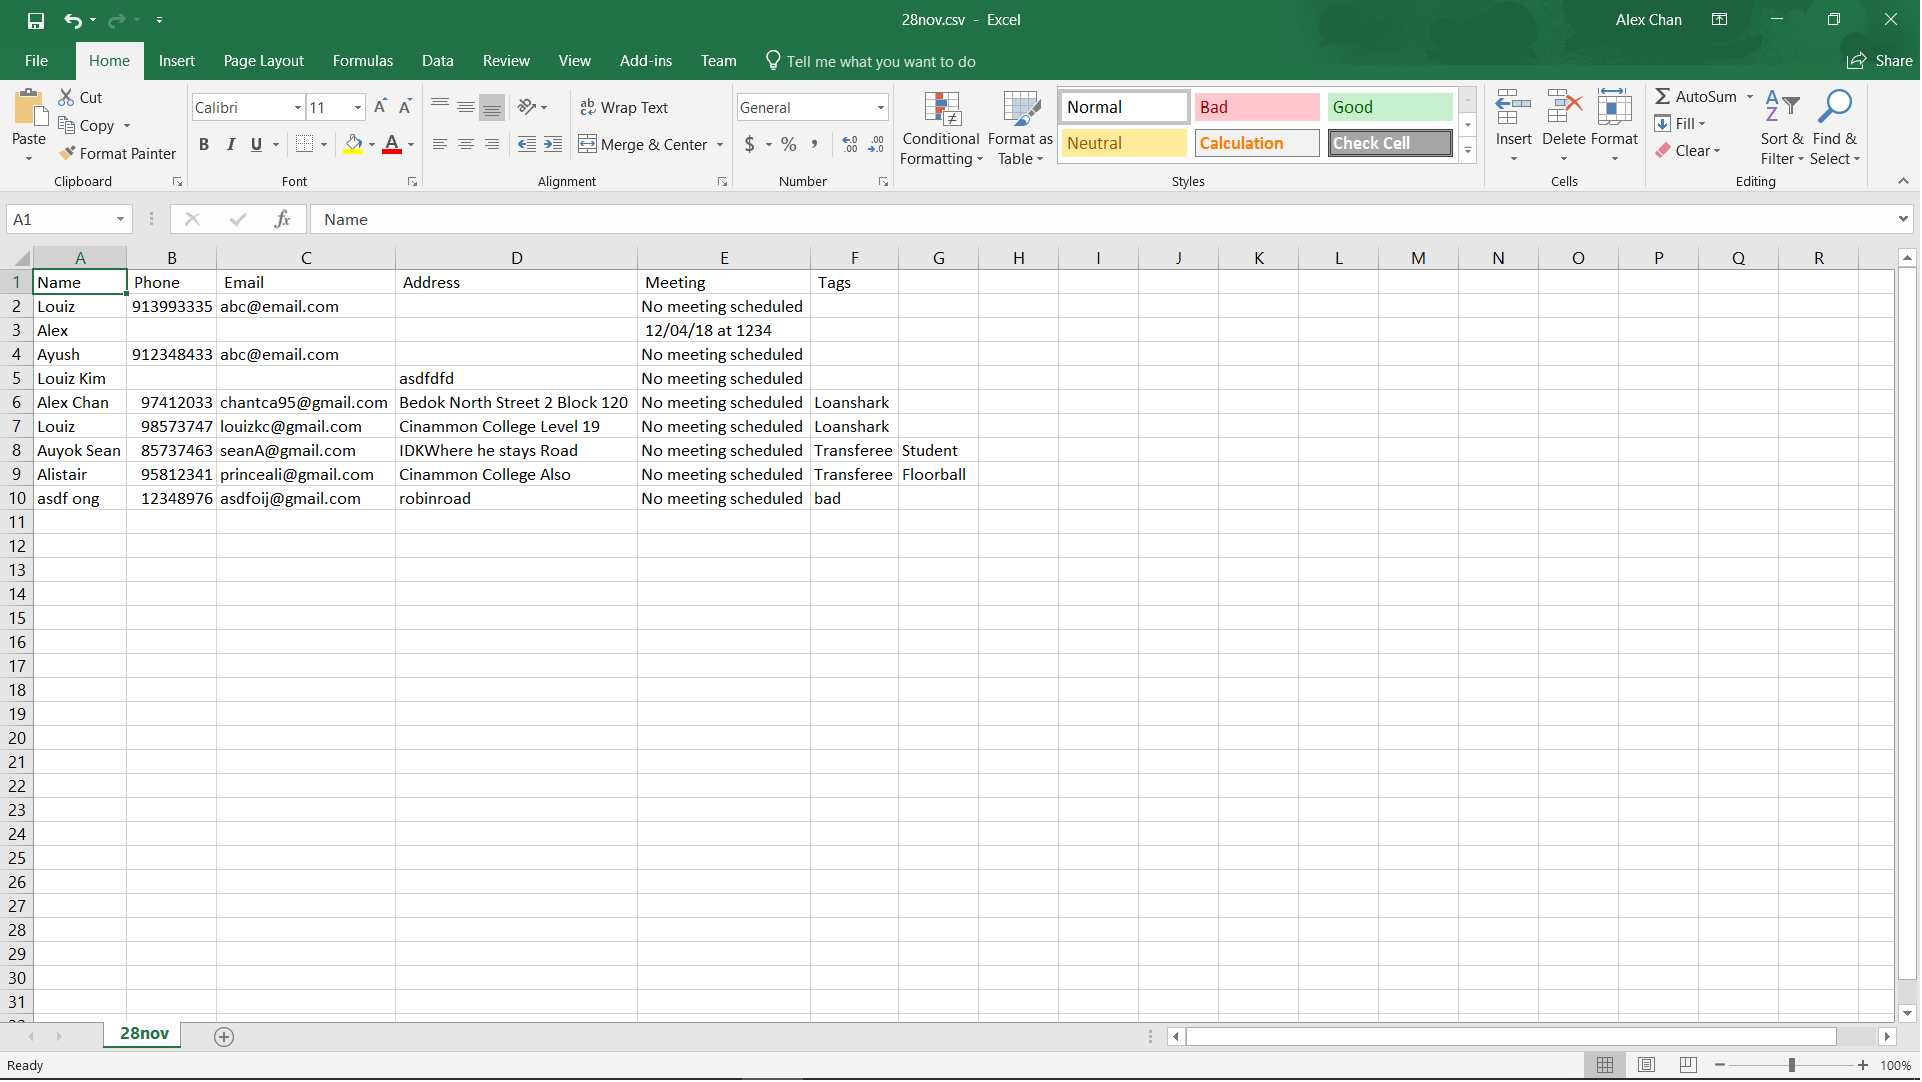The width and height of the screenshot is (1922, 1082).
Task: Apply Comma Style number format
Action: click(x=815, y=144)
